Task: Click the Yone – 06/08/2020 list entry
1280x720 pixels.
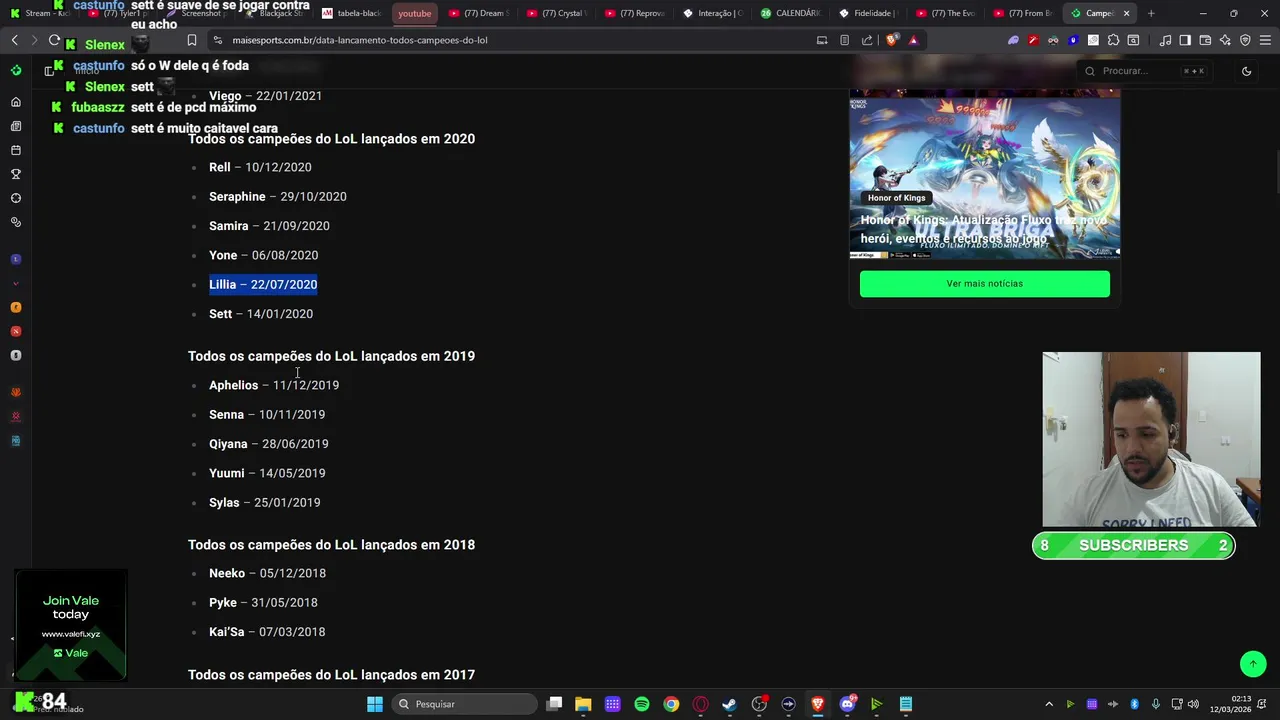Action: click(x=263, y=256)
